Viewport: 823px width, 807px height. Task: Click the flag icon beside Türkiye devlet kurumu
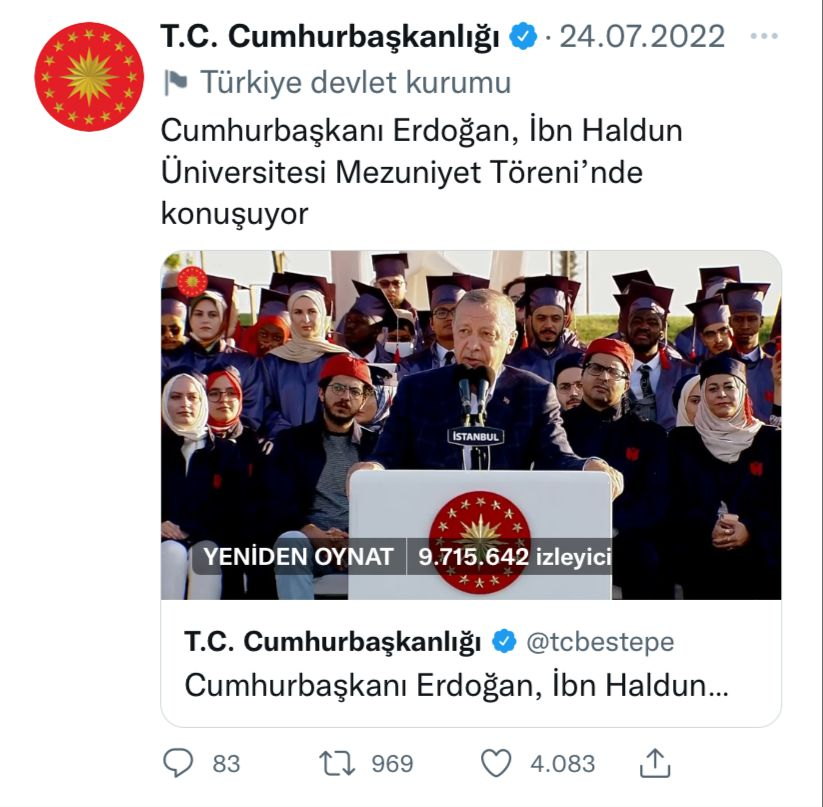coord(176,82)
